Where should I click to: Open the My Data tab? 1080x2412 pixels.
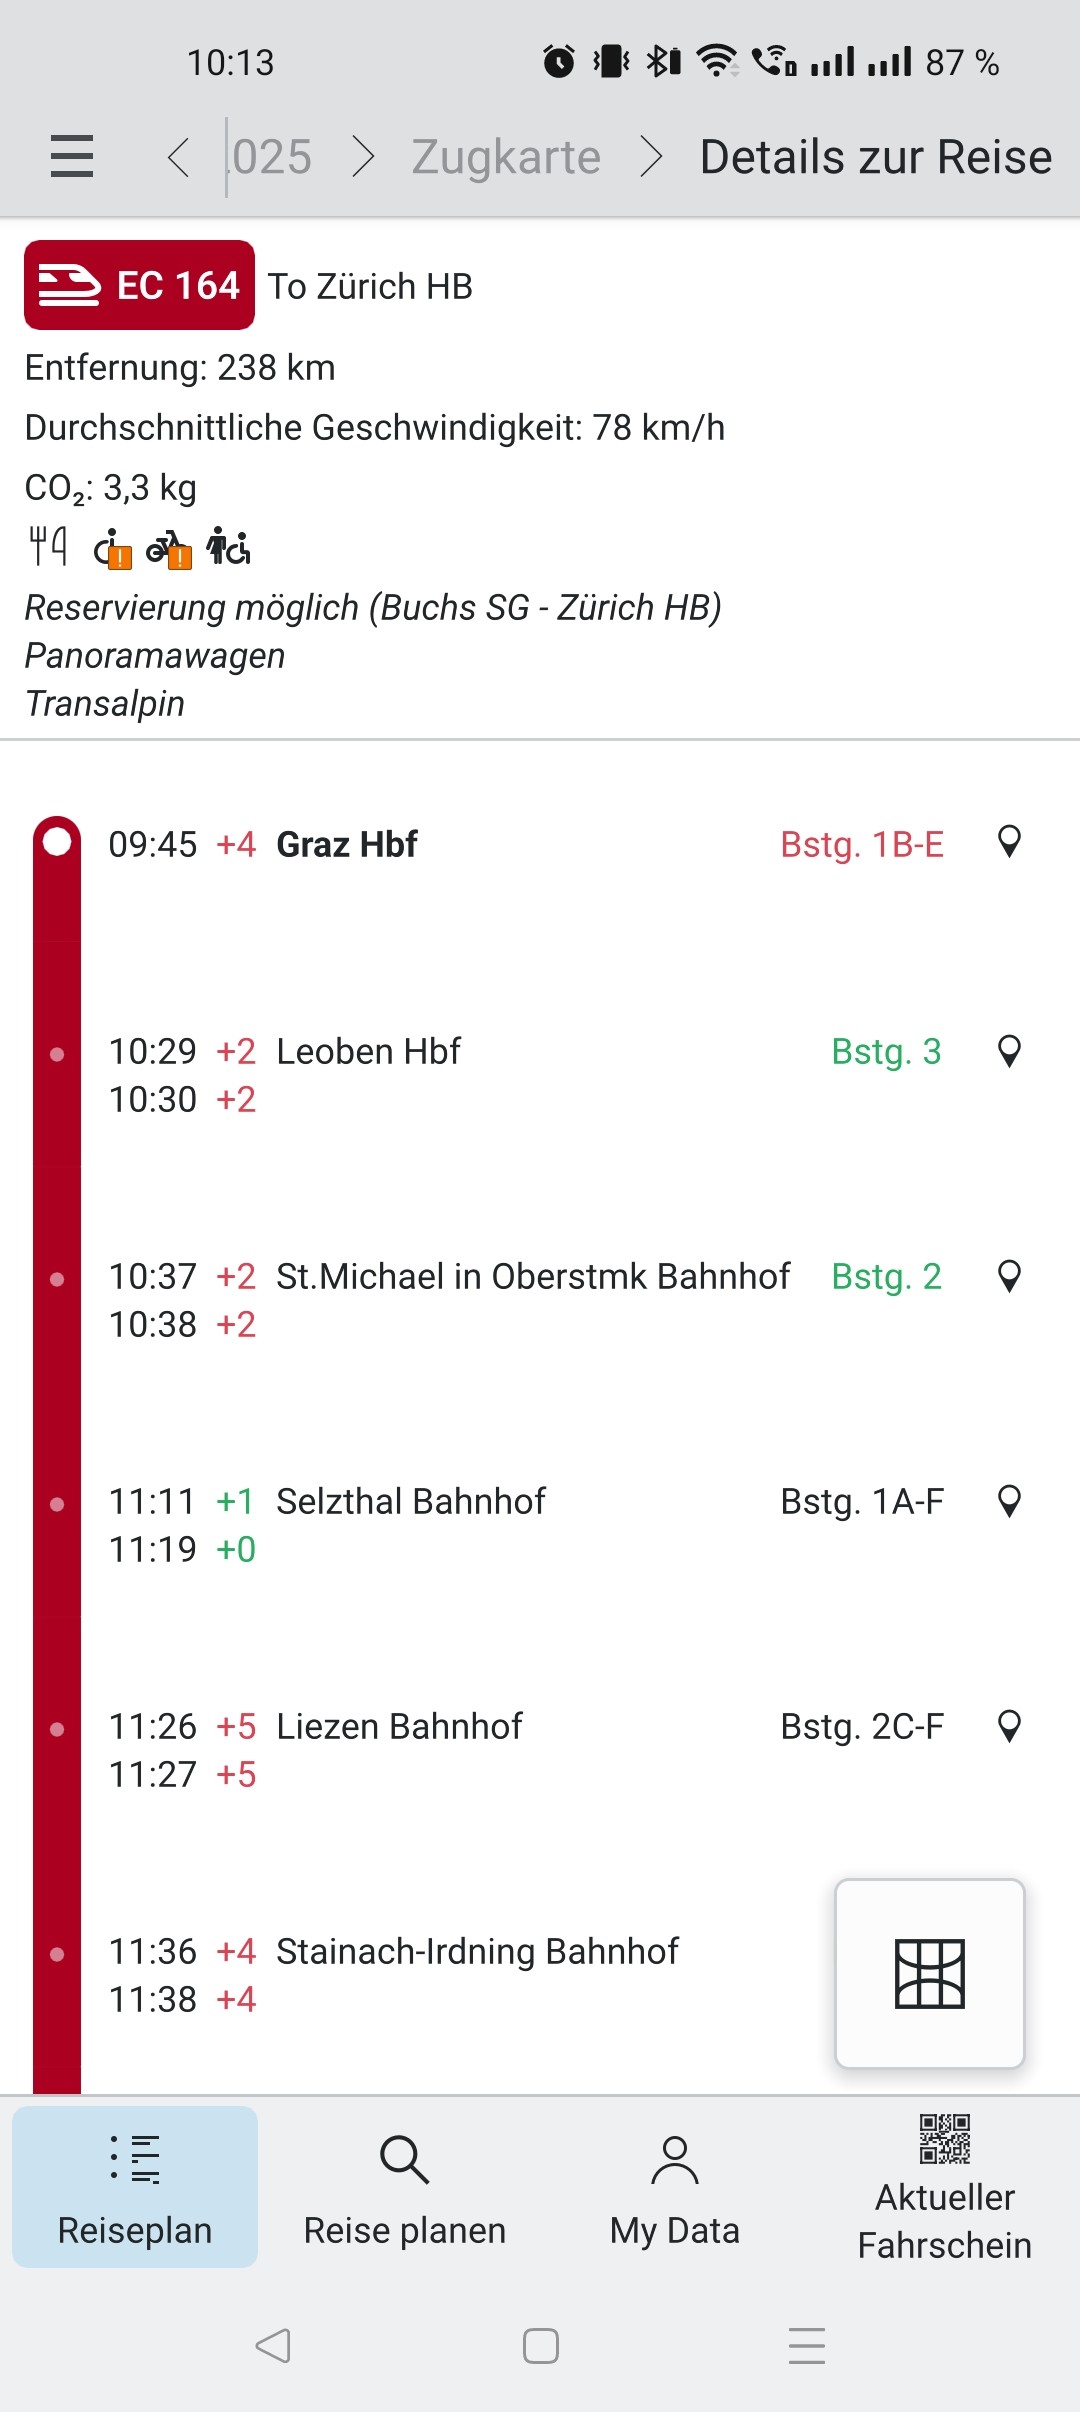click(675, 2186)
